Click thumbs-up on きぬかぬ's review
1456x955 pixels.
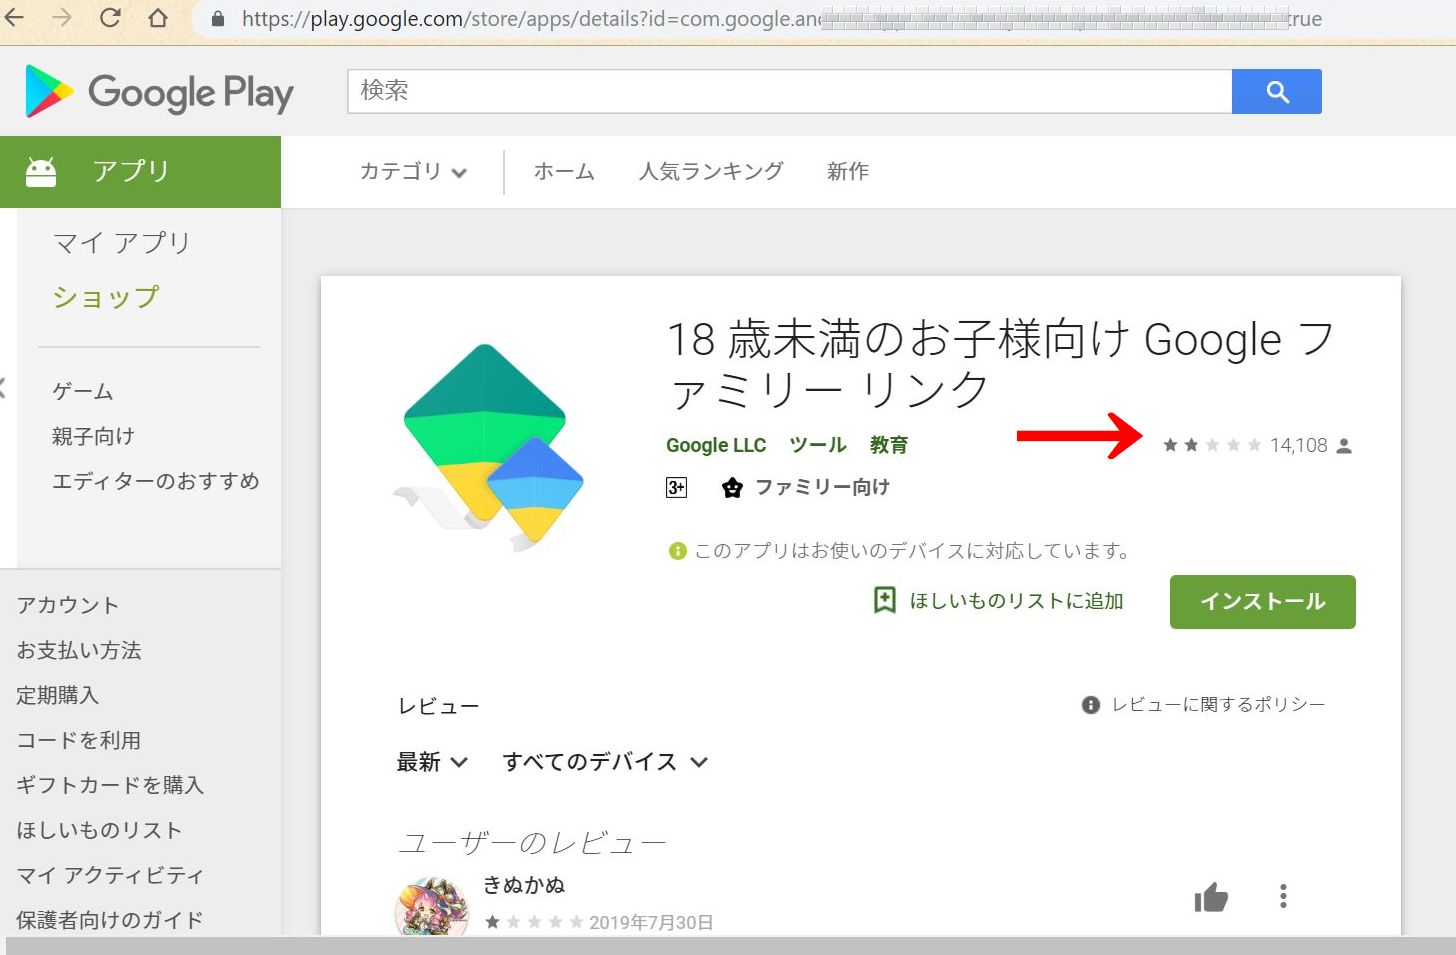click(1211, 897)
